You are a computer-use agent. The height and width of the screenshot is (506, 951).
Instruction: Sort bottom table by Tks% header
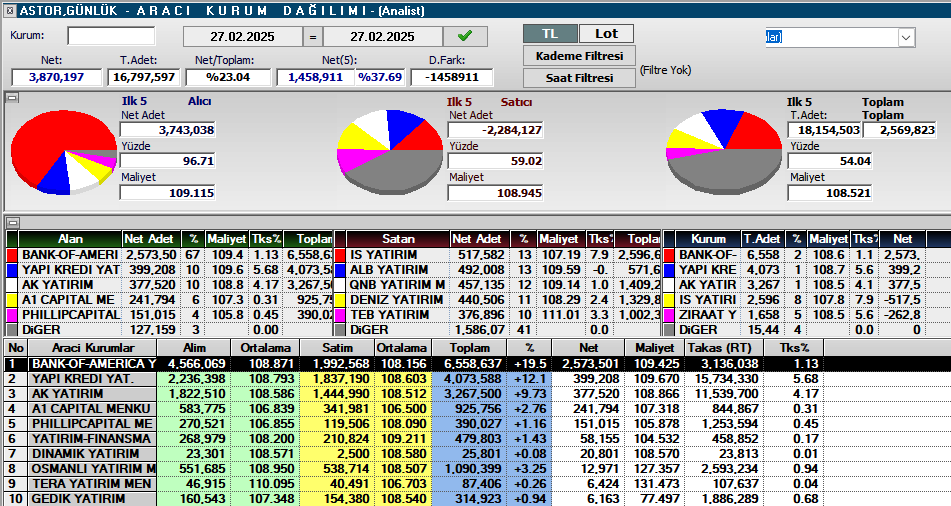pyautogui.click(x=795, y=348)
